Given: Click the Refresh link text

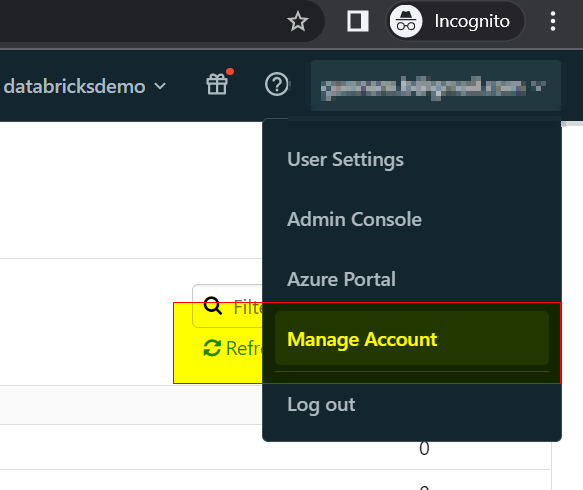Looking at the screenshot, I should tap(244, 348).
